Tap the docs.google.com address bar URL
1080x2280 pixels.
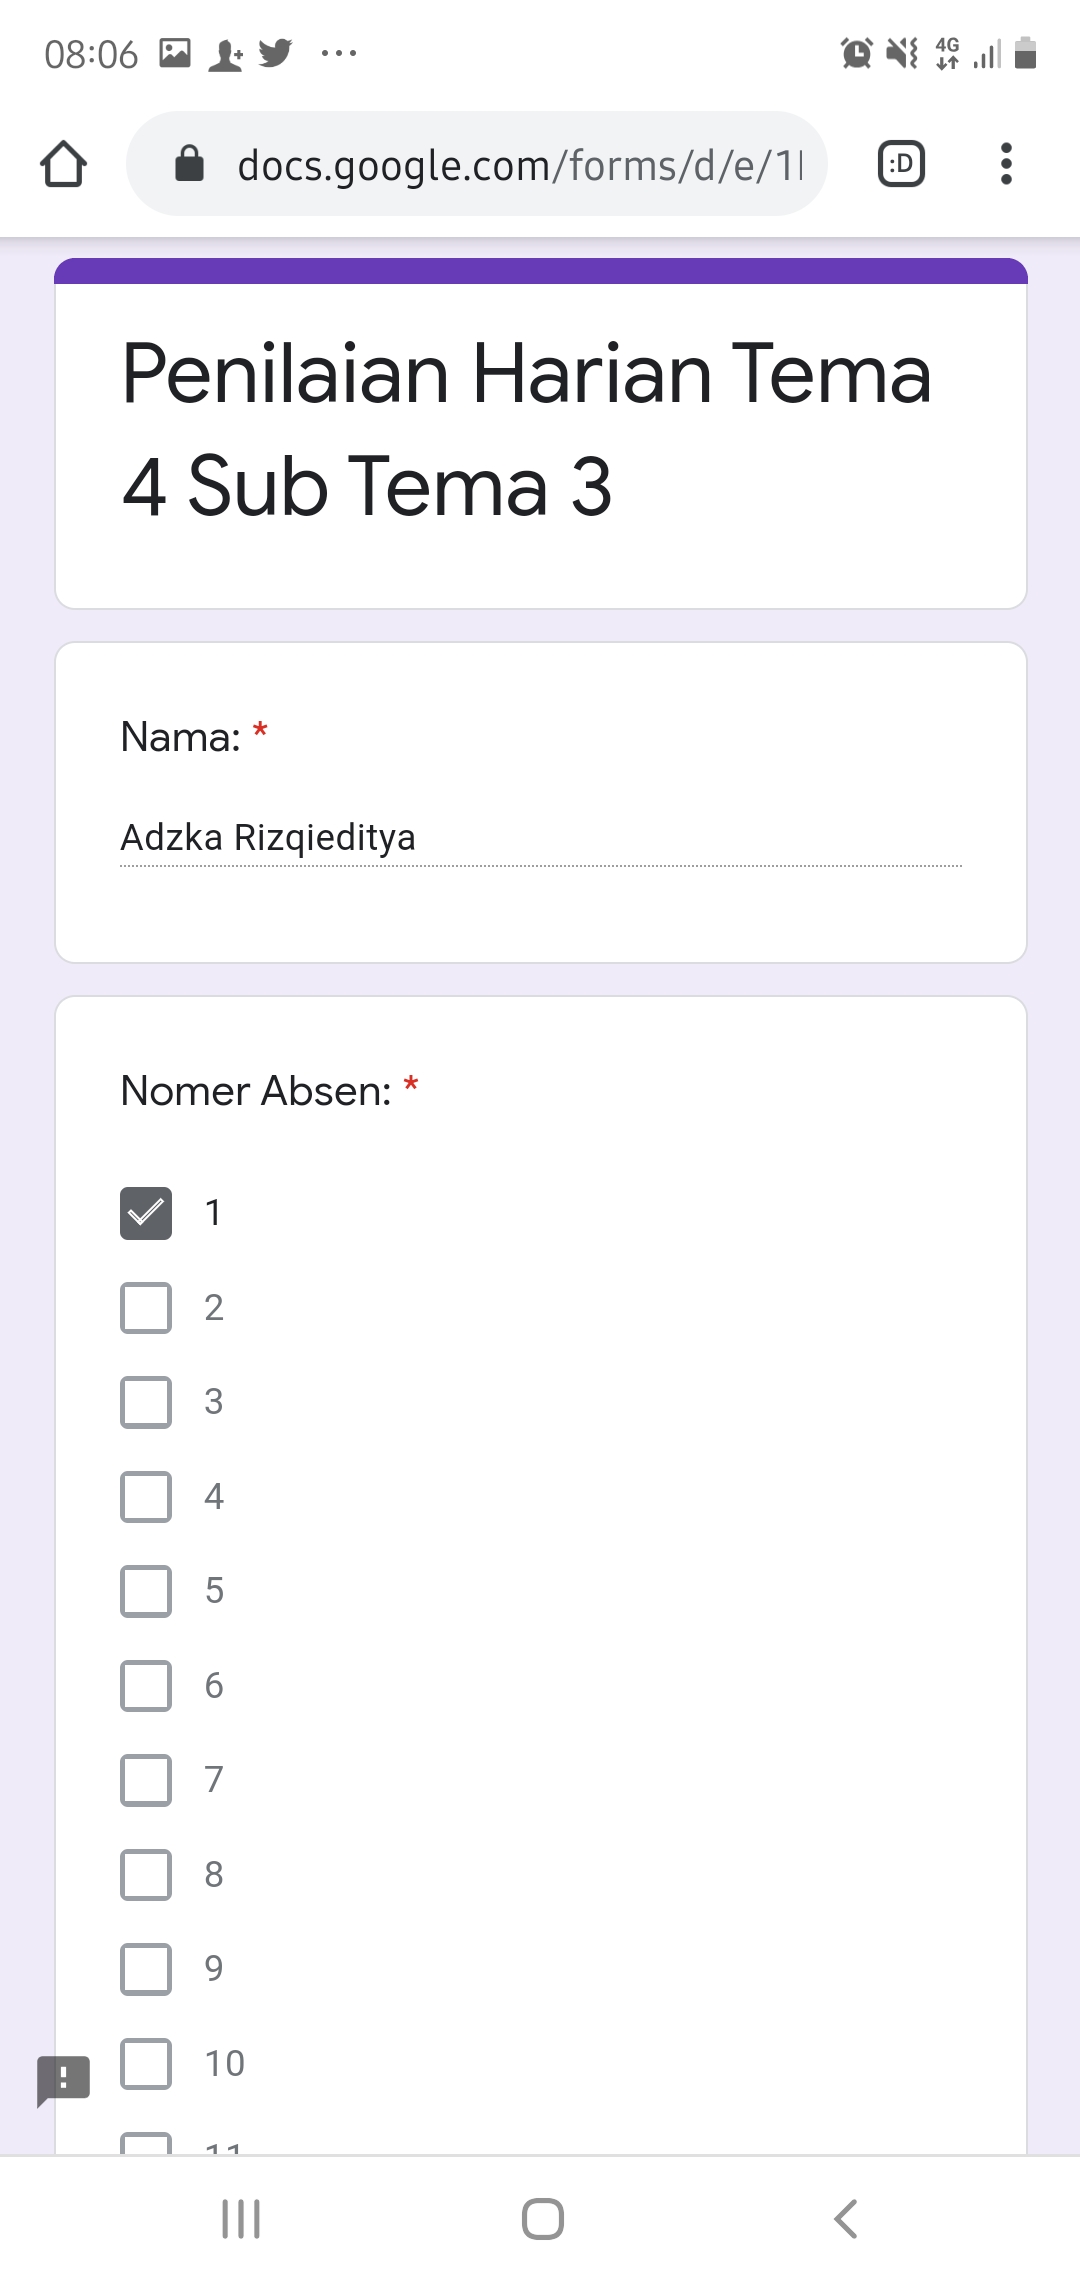(x=520, y=165)
